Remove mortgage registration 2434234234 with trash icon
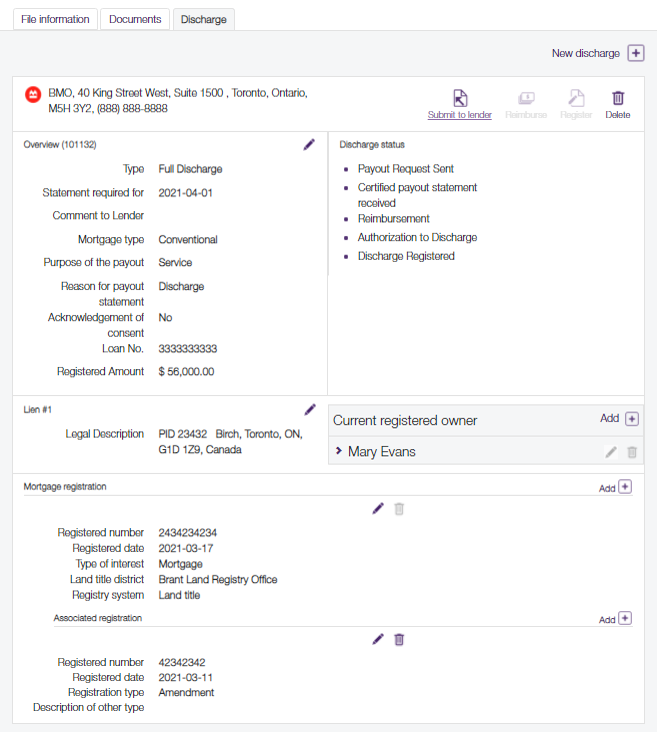The width and height of the screenshot is (658, 732). (399, 508)
